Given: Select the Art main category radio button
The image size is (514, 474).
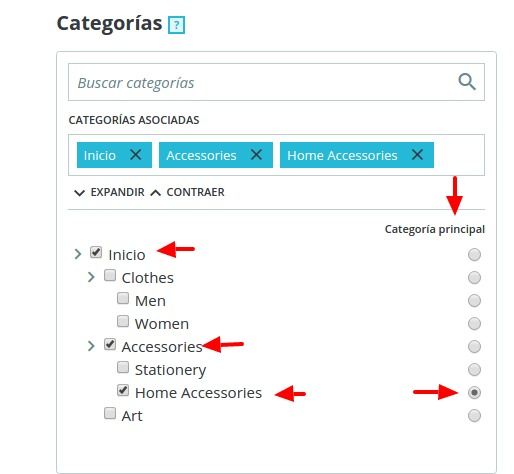Looking at the screenshot, I should [474, 416].
